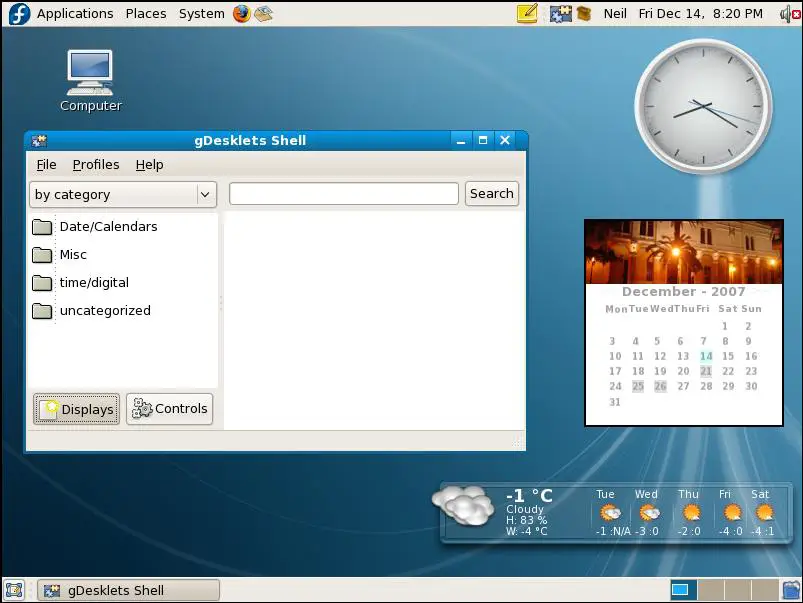The height and width of the screenshot is (603, 803).
Task: Expand the Date/Calendars category folder
Action: pyautogui.click(x=108, y=227)
